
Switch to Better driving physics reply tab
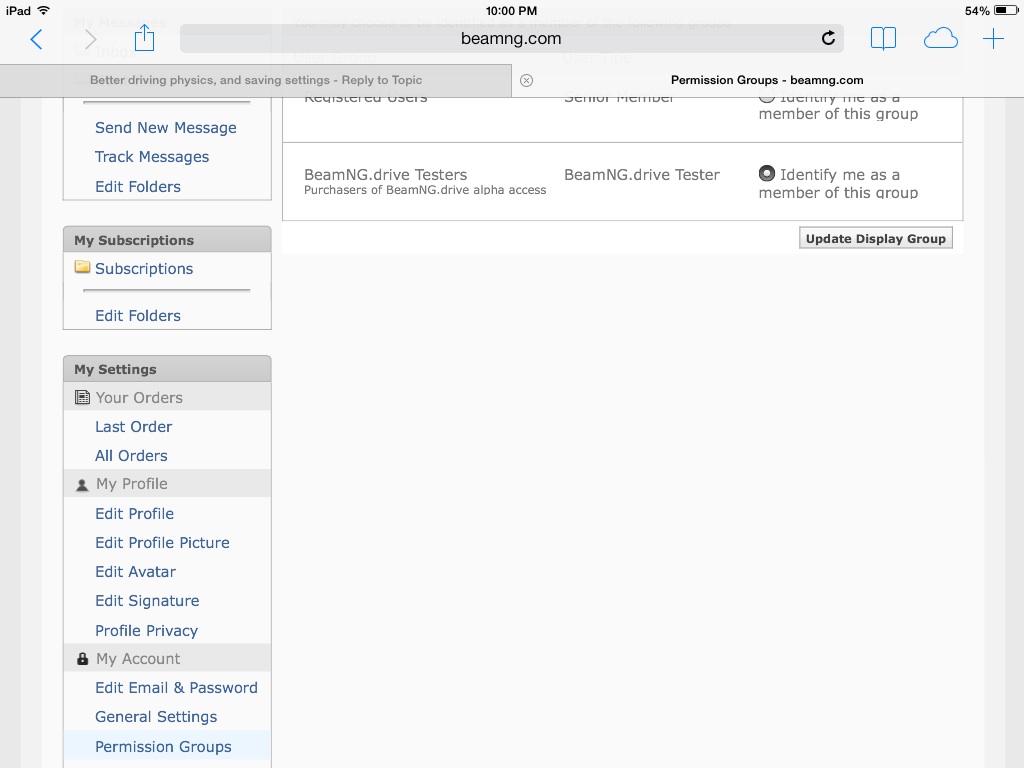coord(256,80)
